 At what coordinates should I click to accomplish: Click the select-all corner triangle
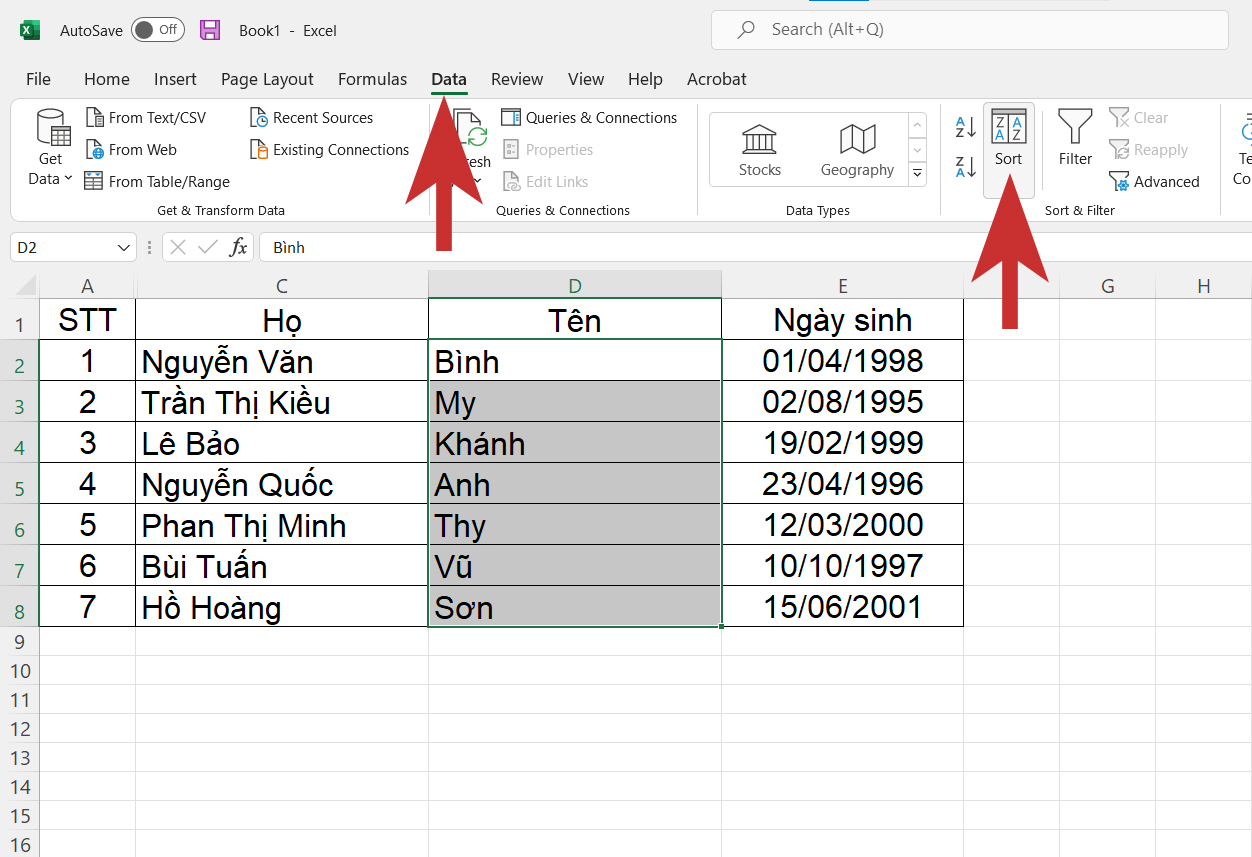click(26, 288)
